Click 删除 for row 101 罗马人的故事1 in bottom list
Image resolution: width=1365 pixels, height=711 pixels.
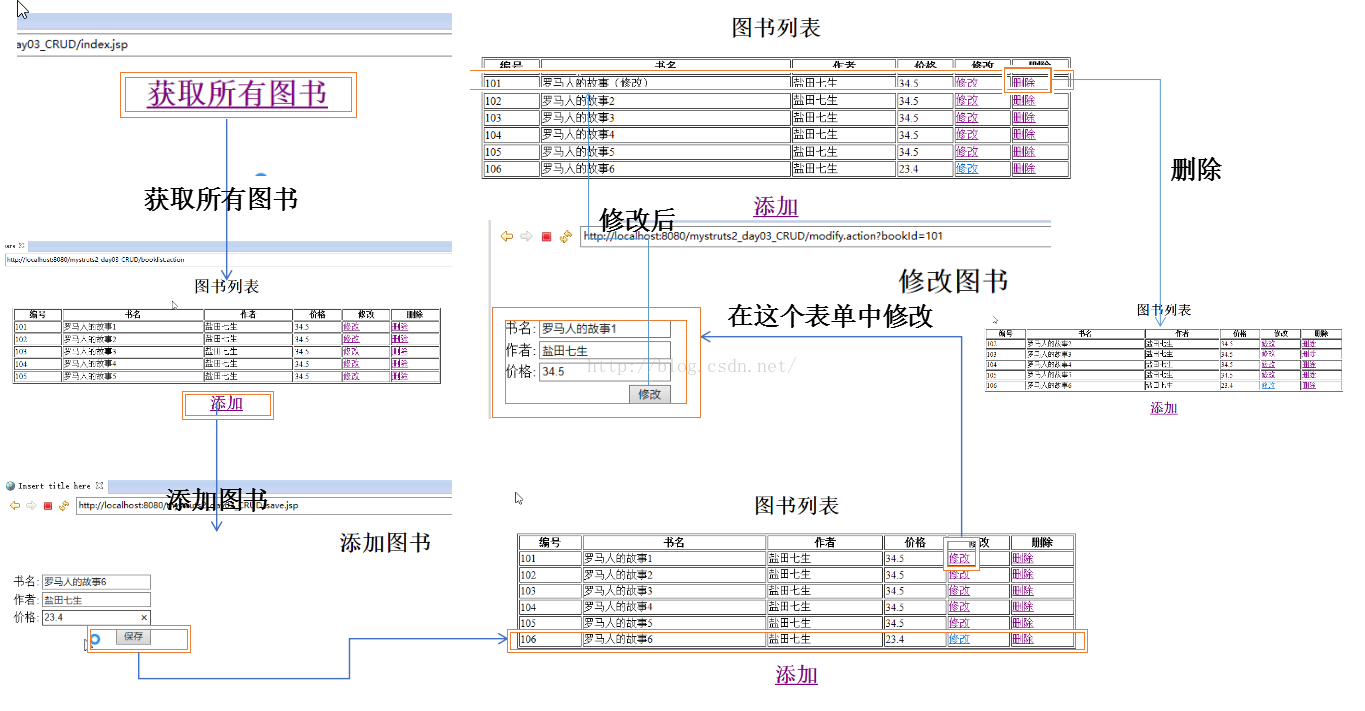pos(1022,558)
